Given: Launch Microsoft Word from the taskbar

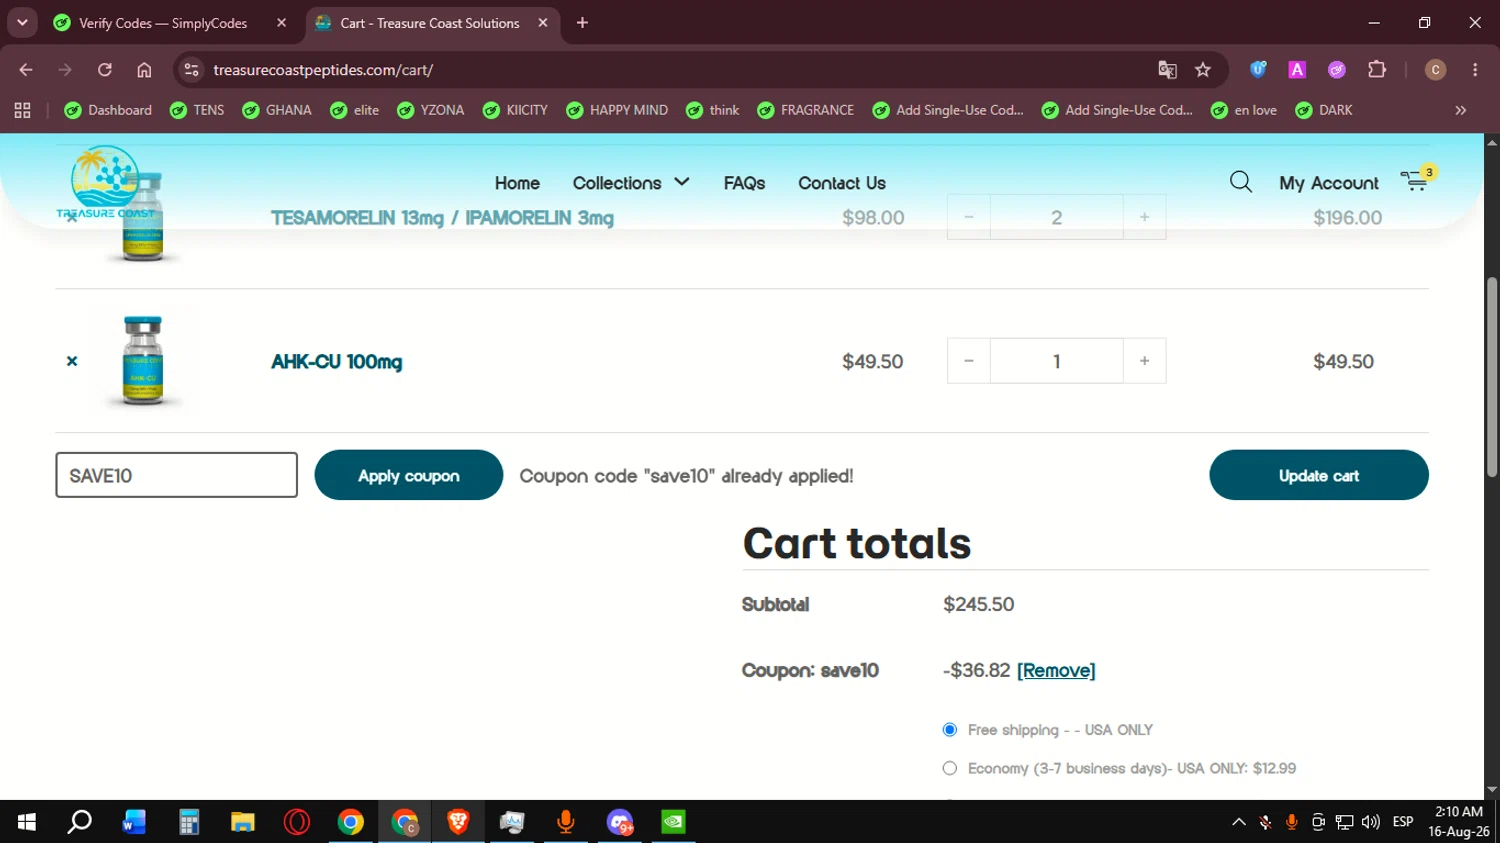Looking at the screenshot, I should point(134,822).
